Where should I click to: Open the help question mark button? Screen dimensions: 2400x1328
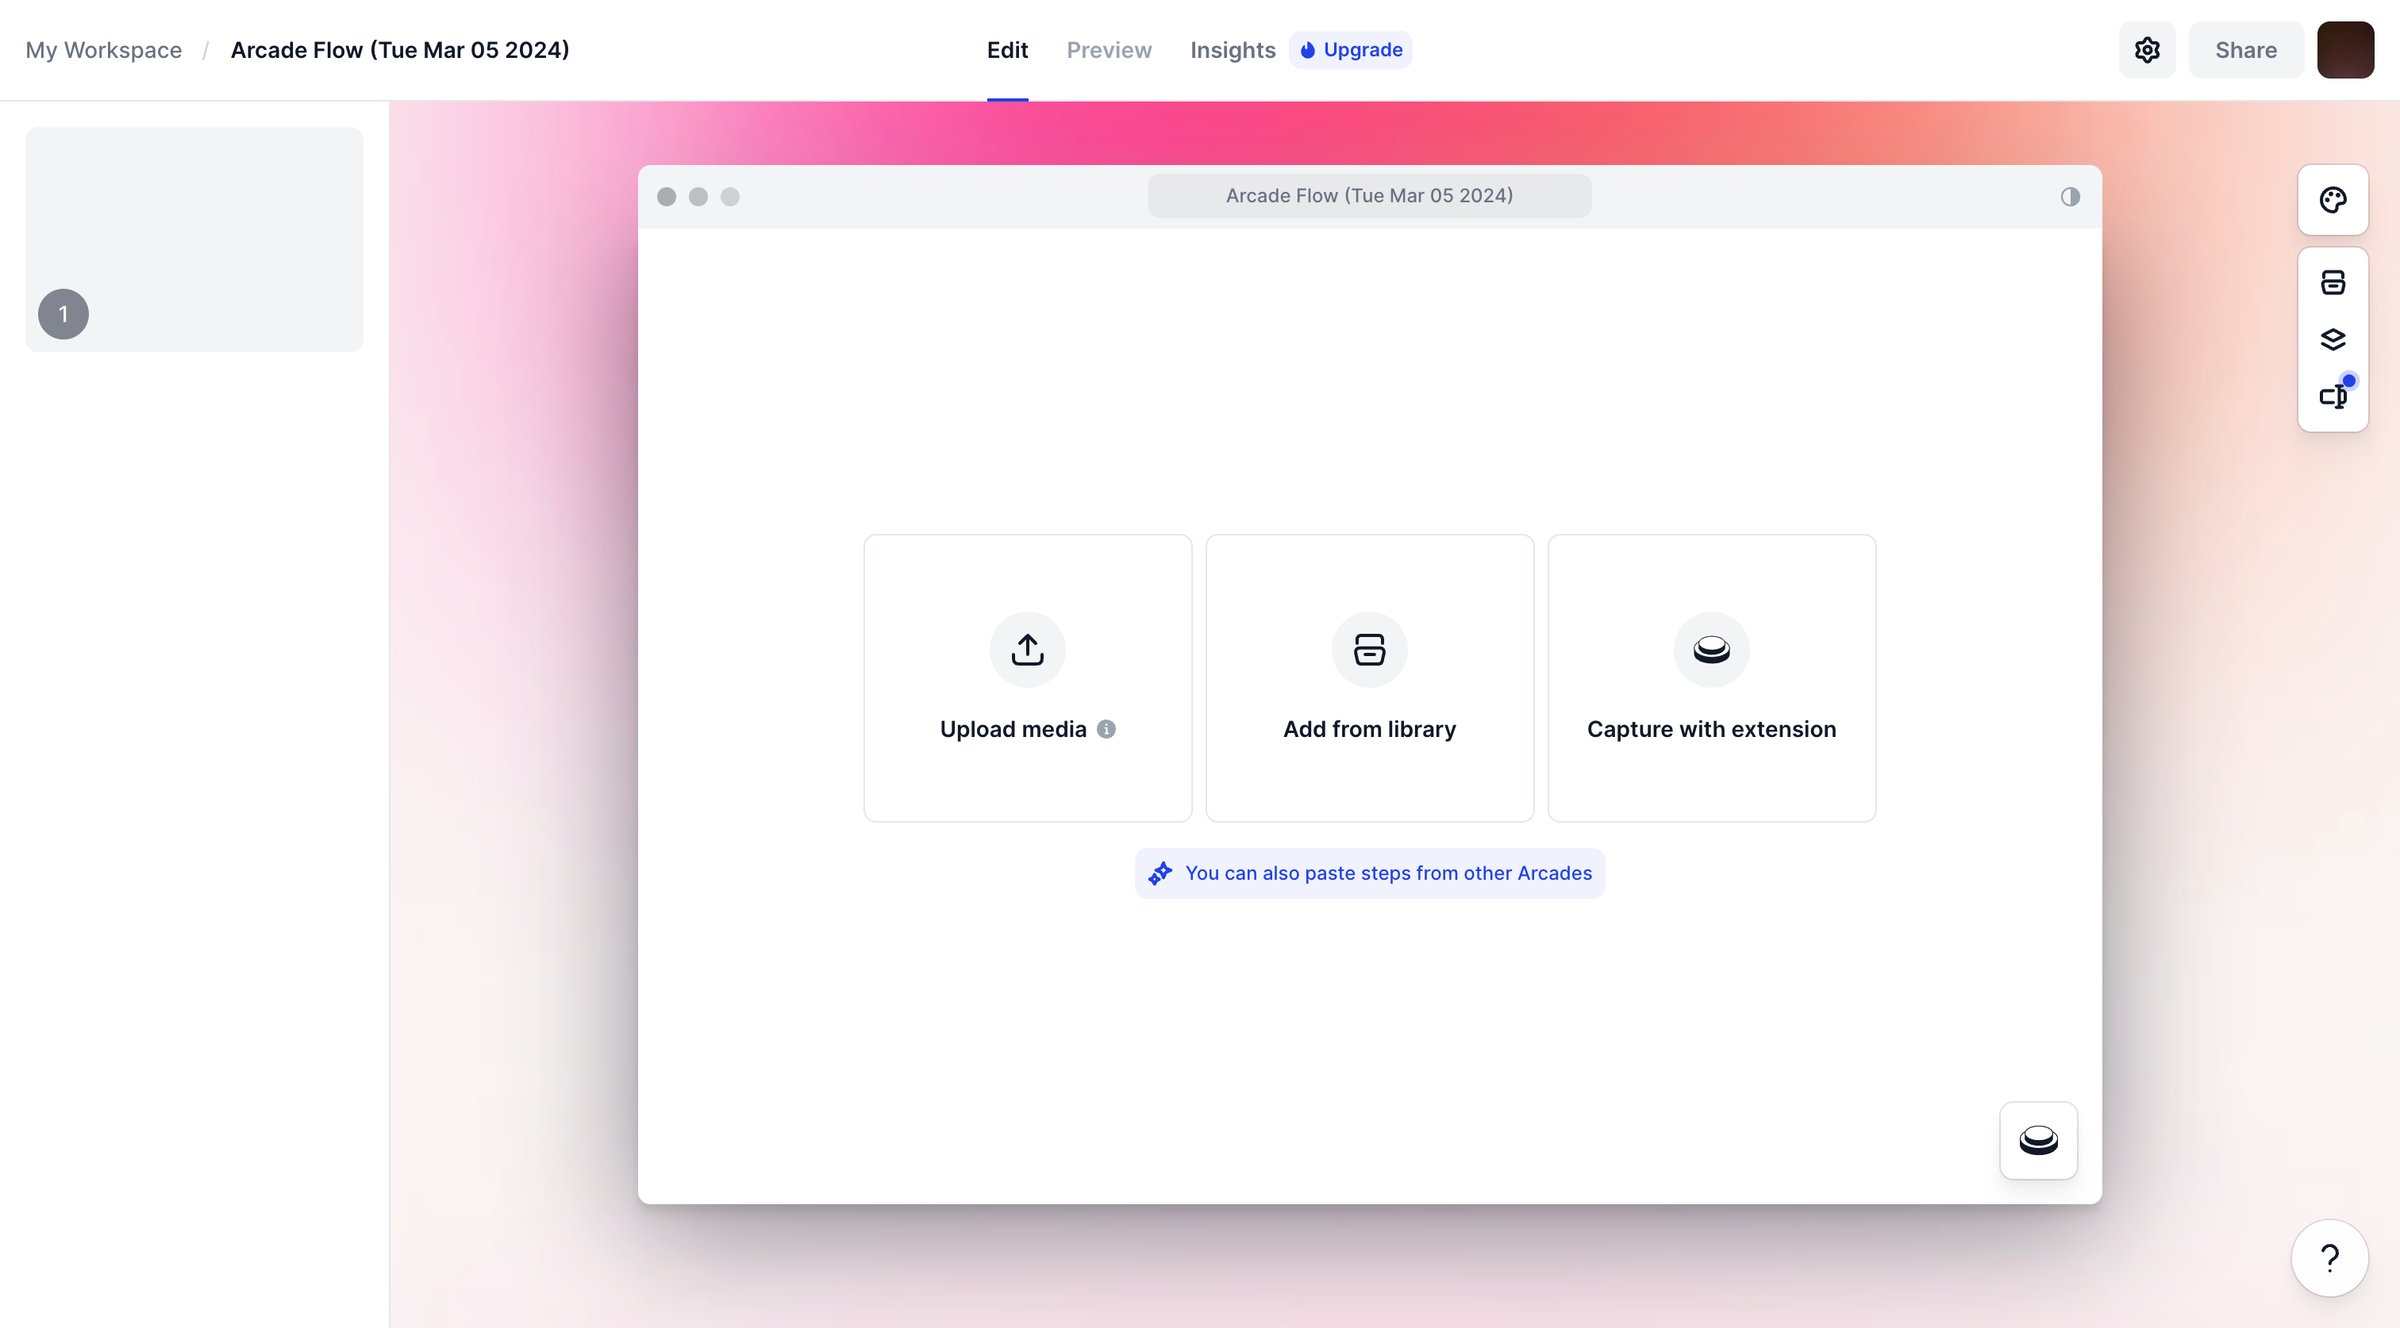pos(2329,1258)
